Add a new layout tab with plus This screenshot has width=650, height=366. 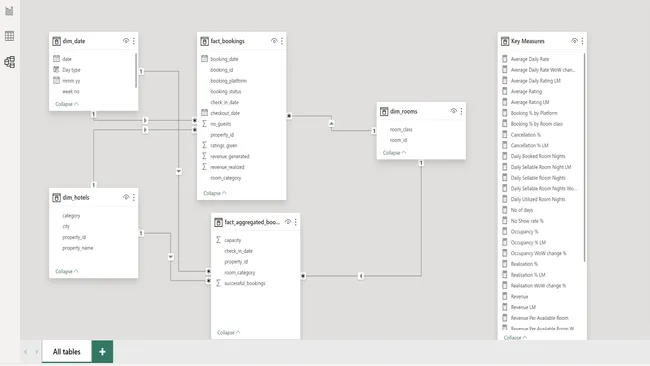pos(102,352)
